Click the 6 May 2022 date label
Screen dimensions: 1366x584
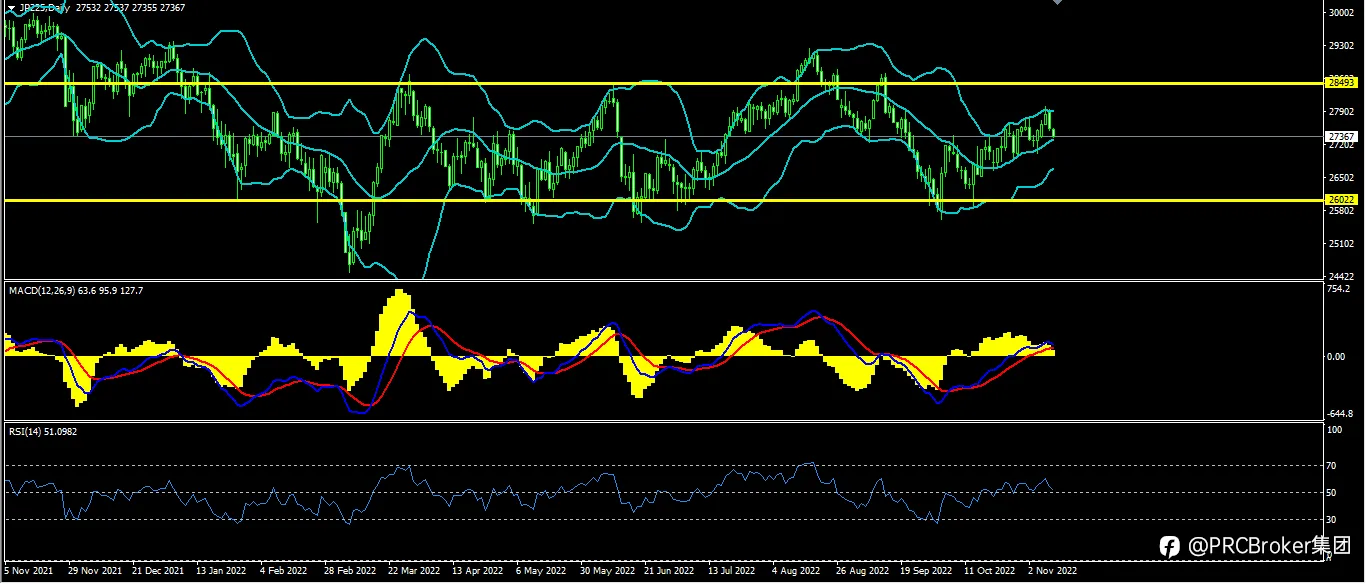click(x=540, y=571)
